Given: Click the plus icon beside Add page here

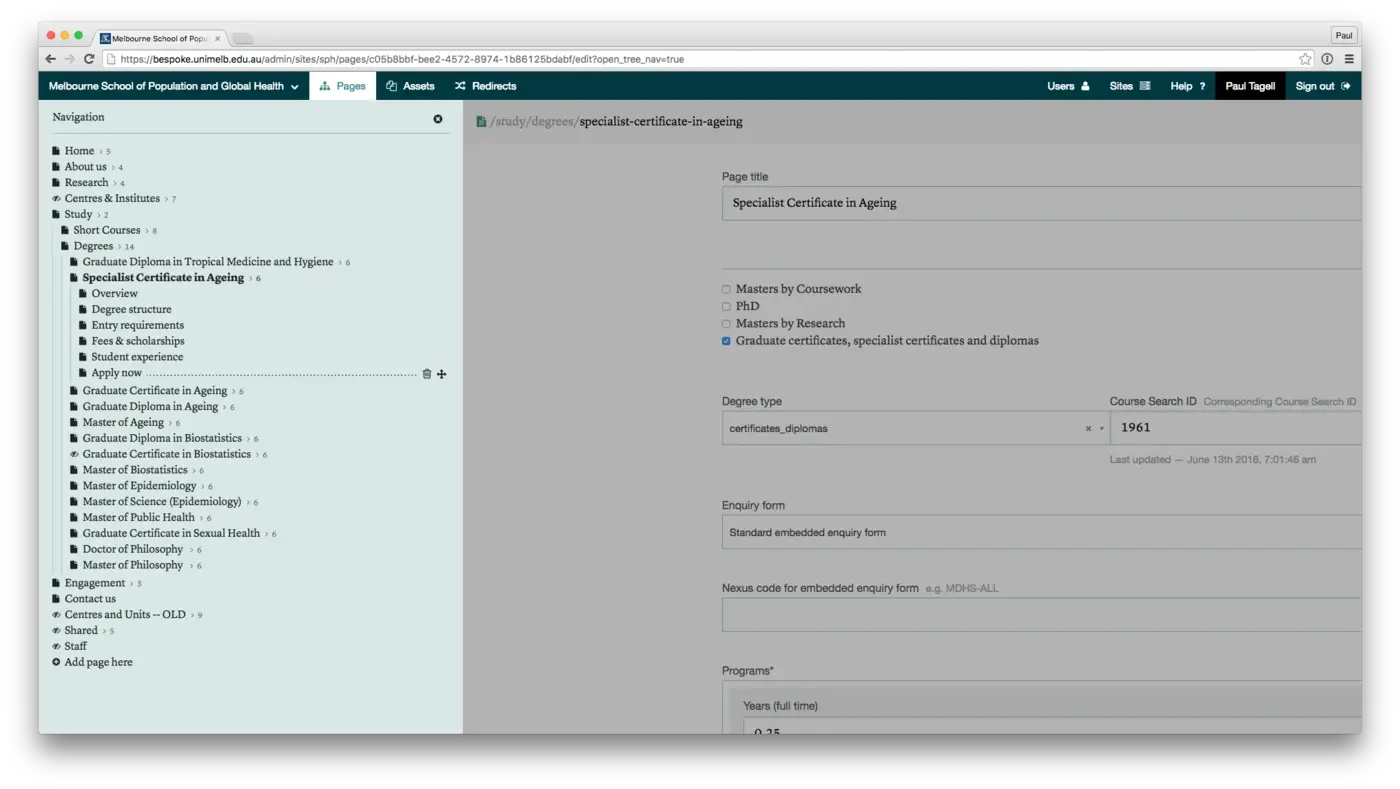Looking at the screenshot, I should pyautogui.click(x=56, y=662).
